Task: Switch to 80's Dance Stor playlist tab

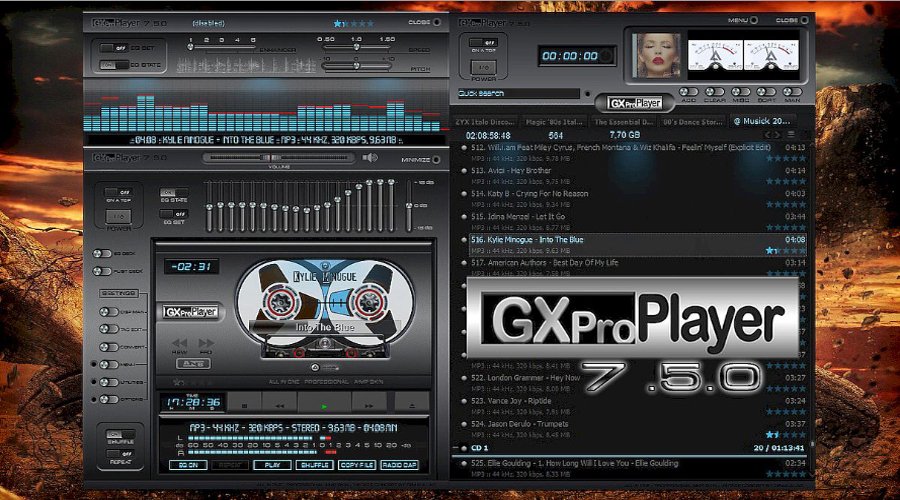Action: click(693, 122)
